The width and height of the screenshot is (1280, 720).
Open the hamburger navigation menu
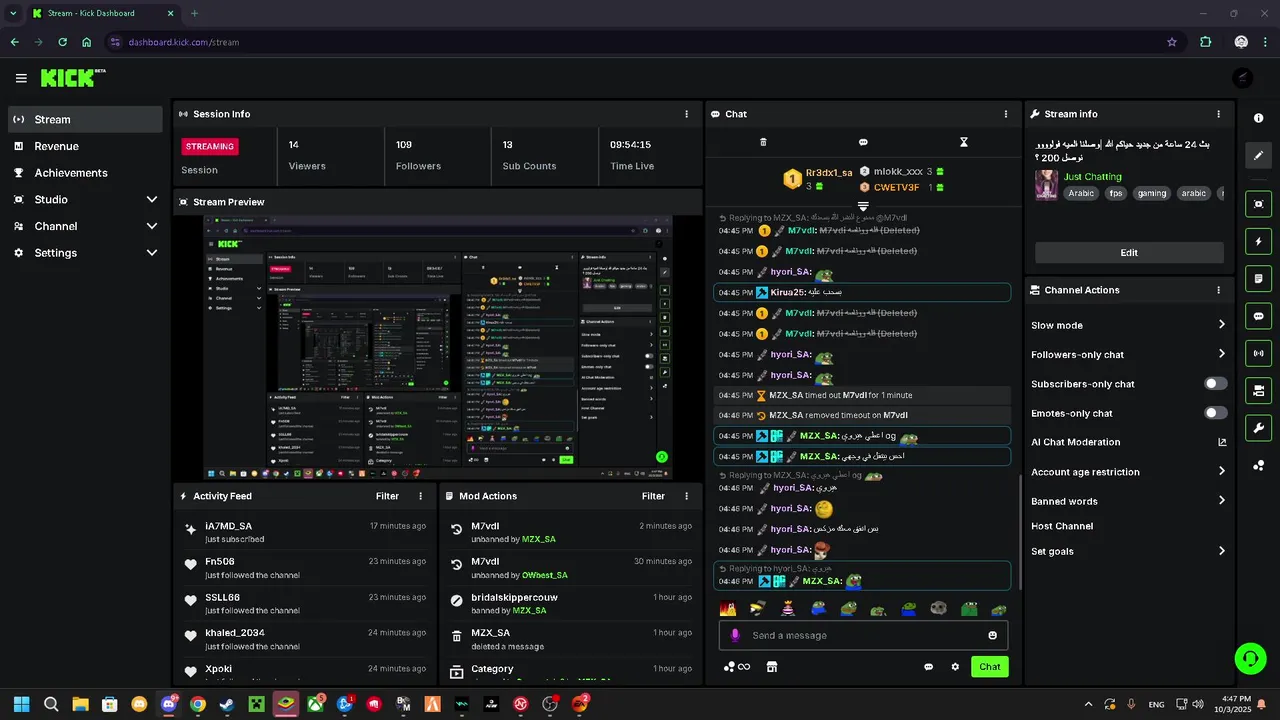click(21, 78)
